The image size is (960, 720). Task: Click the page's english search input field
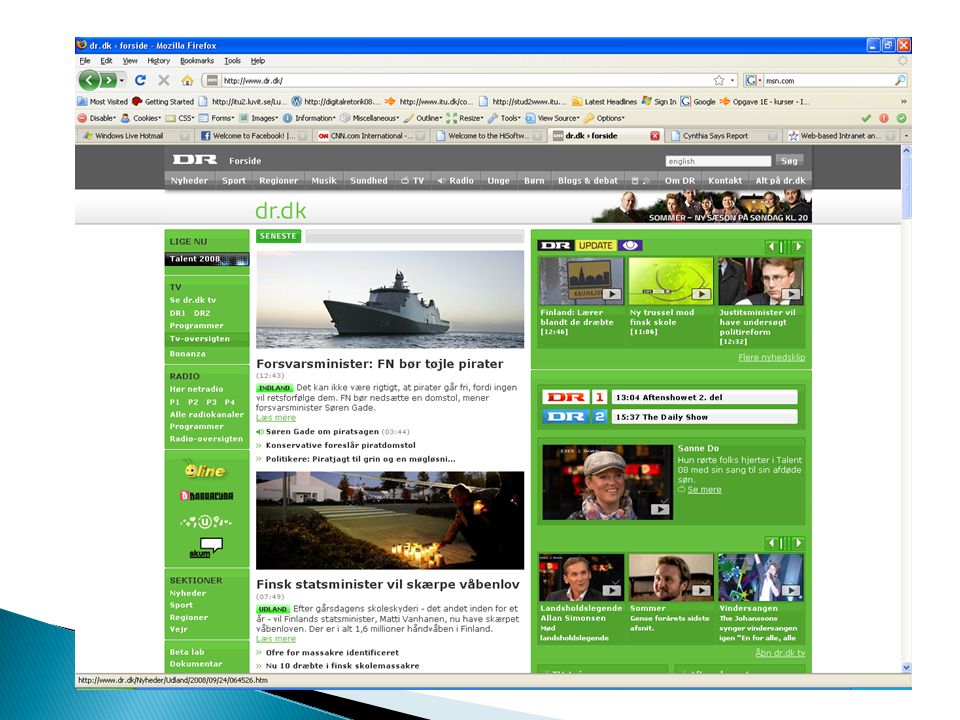pyautogui.click(x=718, y=161)
